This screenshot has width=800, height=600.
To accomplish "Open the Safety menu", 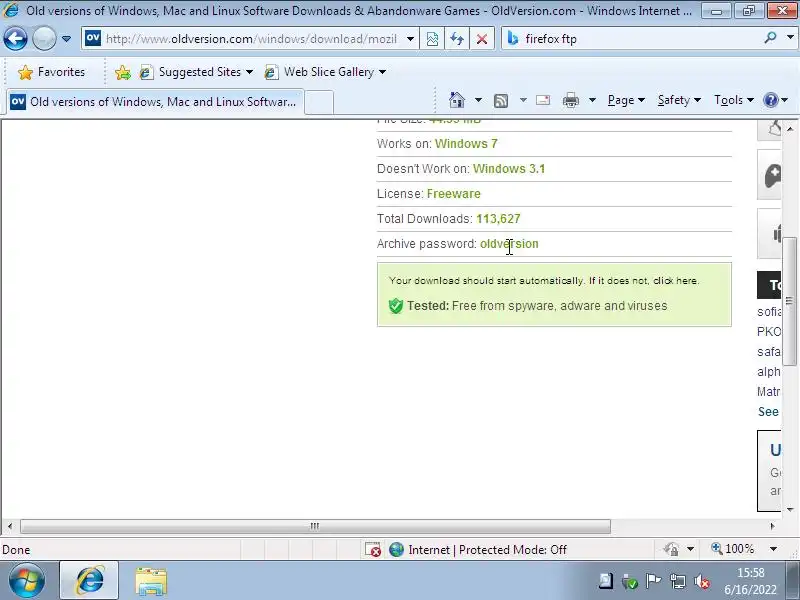I will (x=679, y=100).
